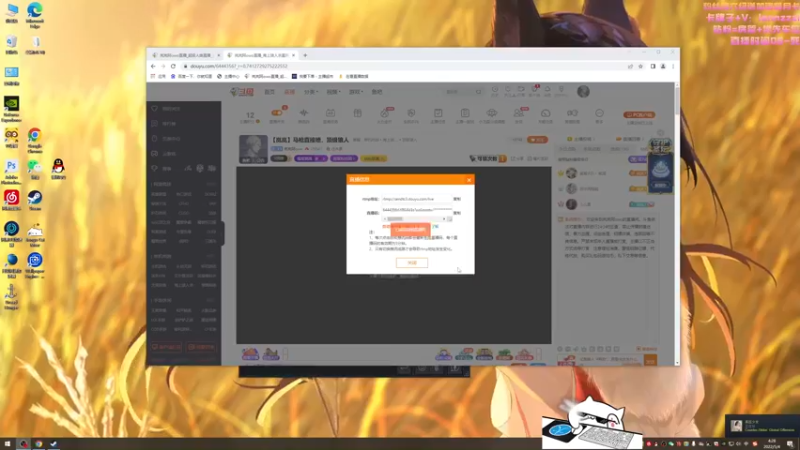Open the Chrome profile avatar icon

663,66
